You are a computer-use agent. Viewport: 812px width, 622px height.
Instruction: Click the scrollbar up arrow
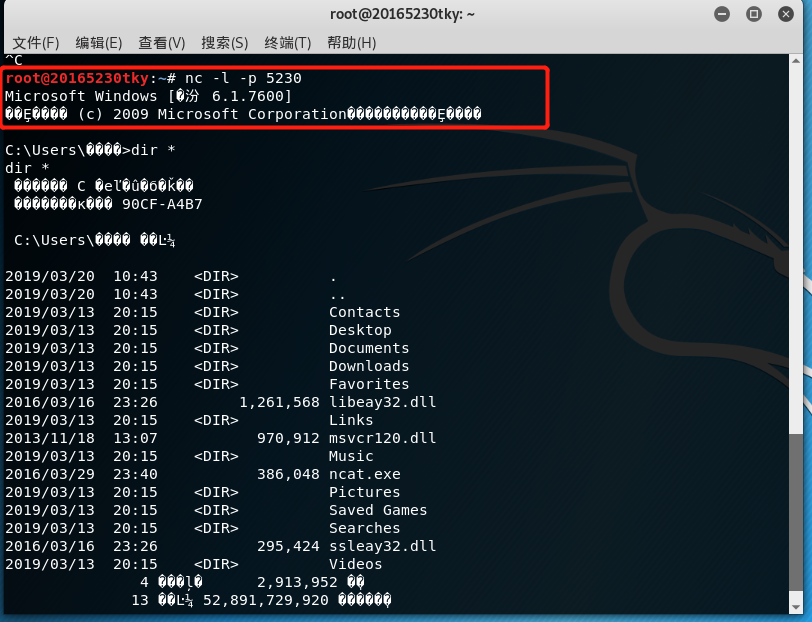coord(796,61)
